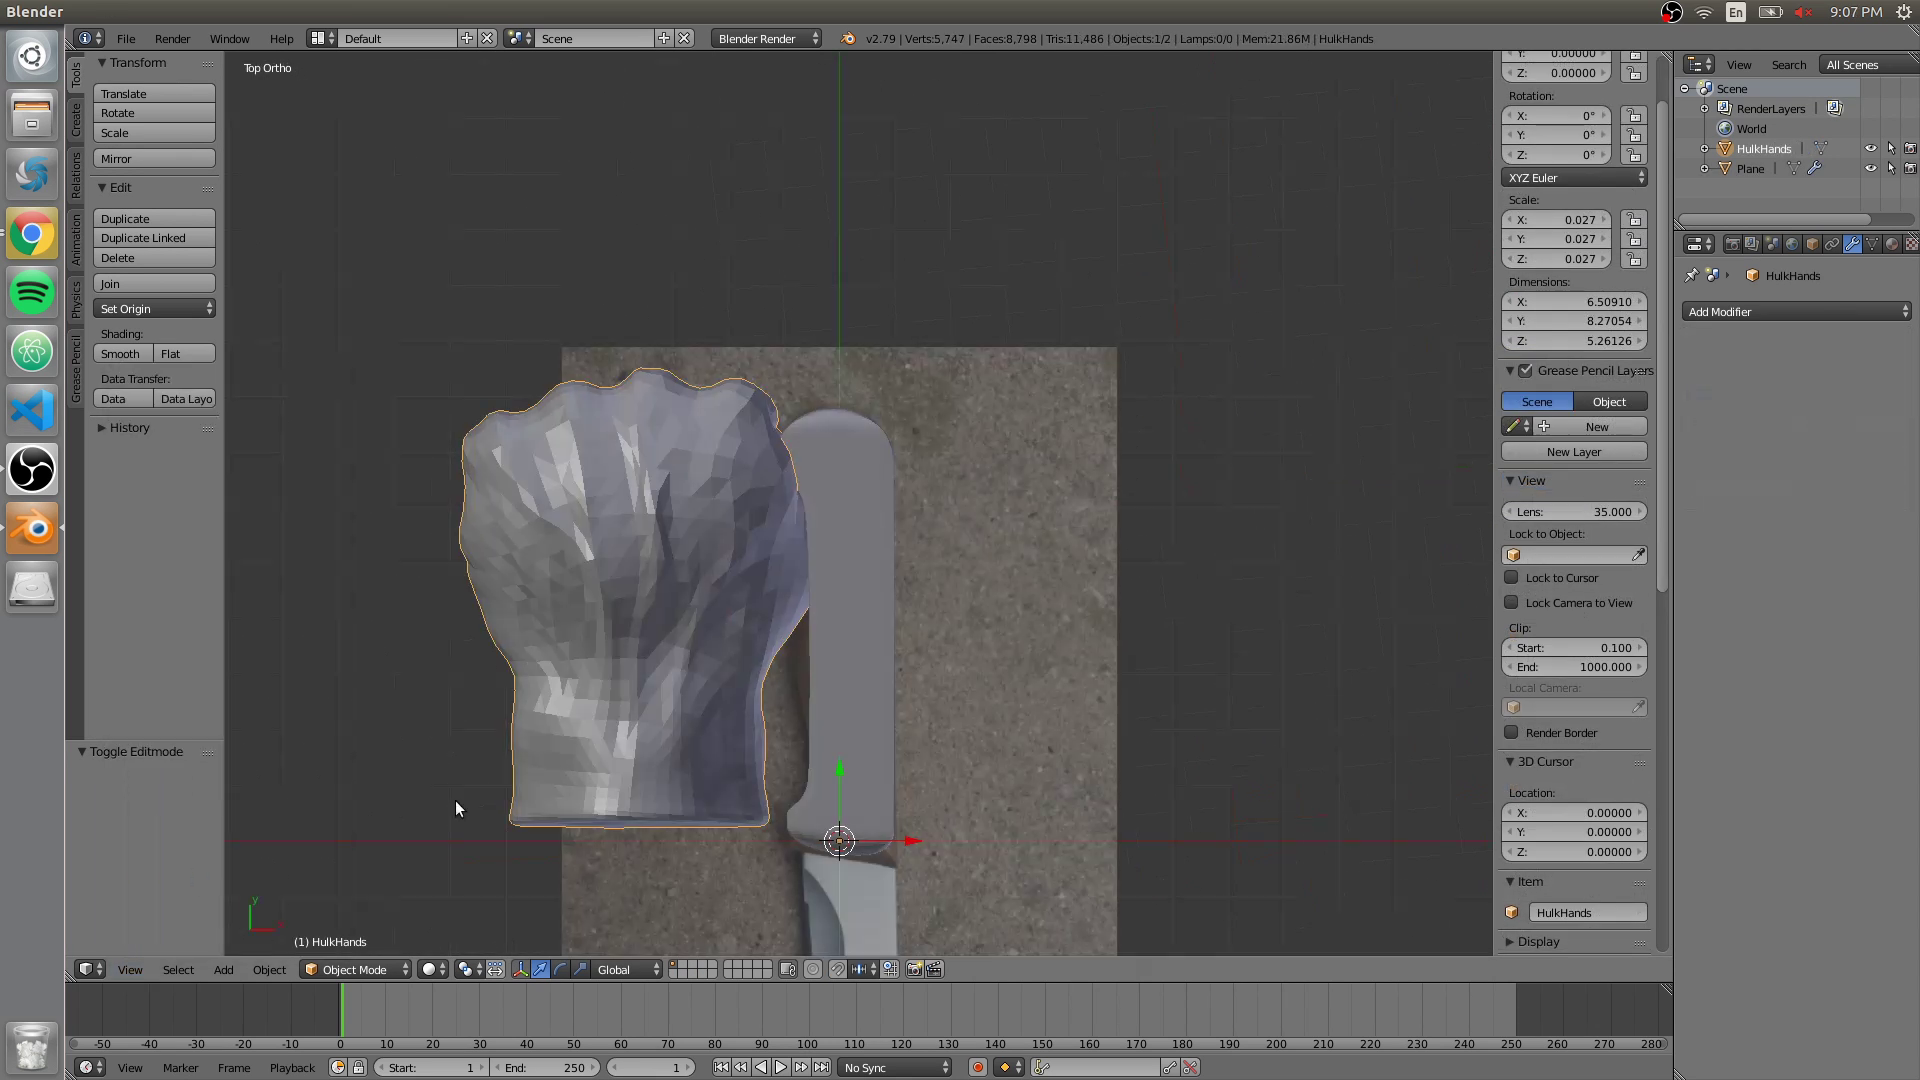Click the OpenGL render active viewport camera icon

coord(914,970)
